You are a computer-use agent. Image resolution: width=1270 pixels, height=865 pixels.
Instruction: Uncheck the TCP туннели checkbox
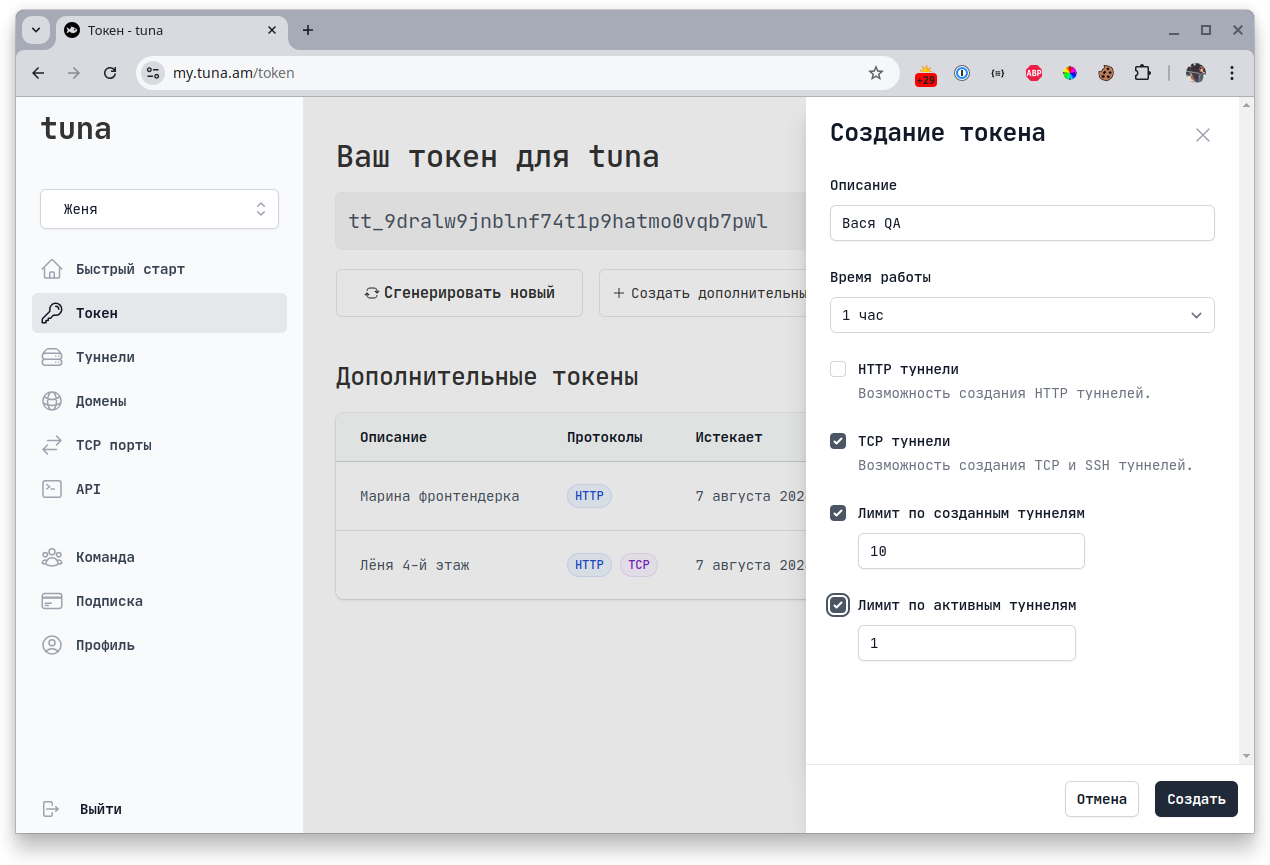838,441
